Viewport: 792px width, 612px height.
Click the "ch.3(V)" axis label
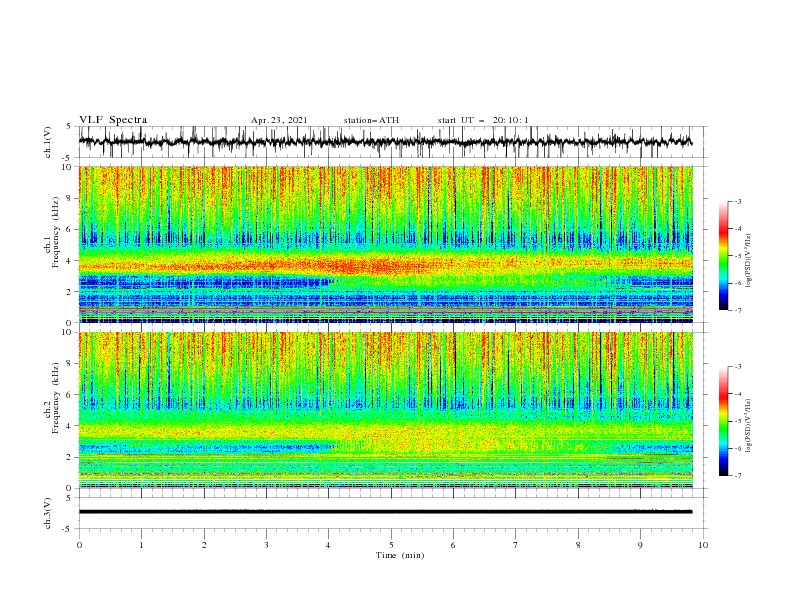click(x=48, y=513)
